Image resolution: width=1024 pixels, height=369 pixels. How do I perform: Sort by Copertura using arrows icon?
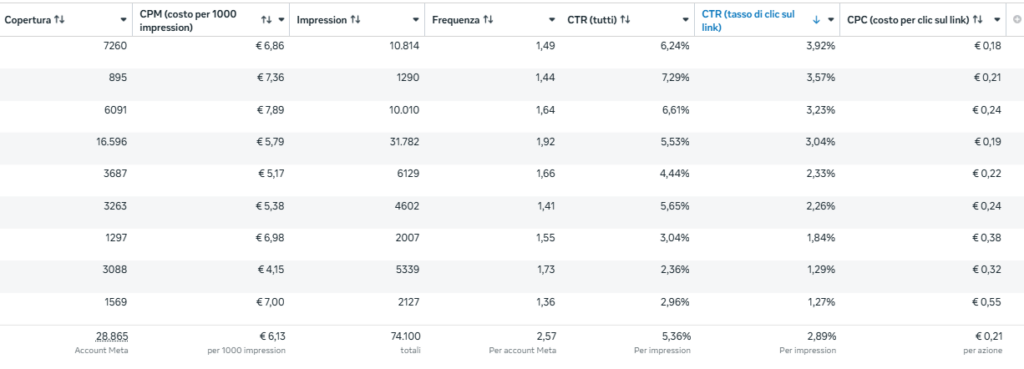tap(59, 20)
